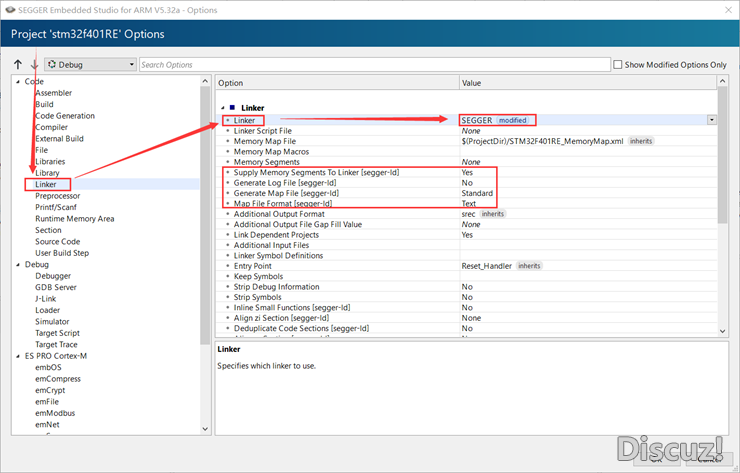Click Additional Input Files option
This screenshot has width=740, height=473.
(x=271, y=245)
